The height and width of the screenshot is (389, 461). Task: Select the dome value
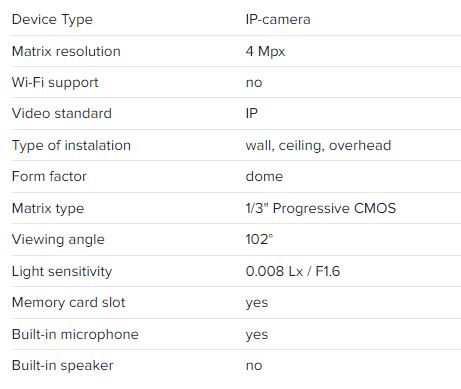coord(264,176)
